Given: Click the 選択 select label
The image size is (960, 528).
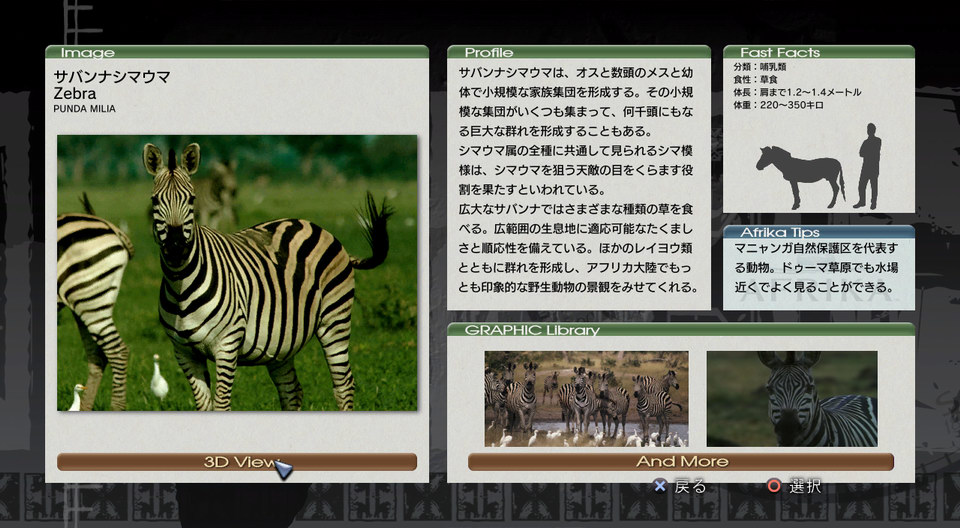Looking at the screenshot, I should (x=805, y=487).
